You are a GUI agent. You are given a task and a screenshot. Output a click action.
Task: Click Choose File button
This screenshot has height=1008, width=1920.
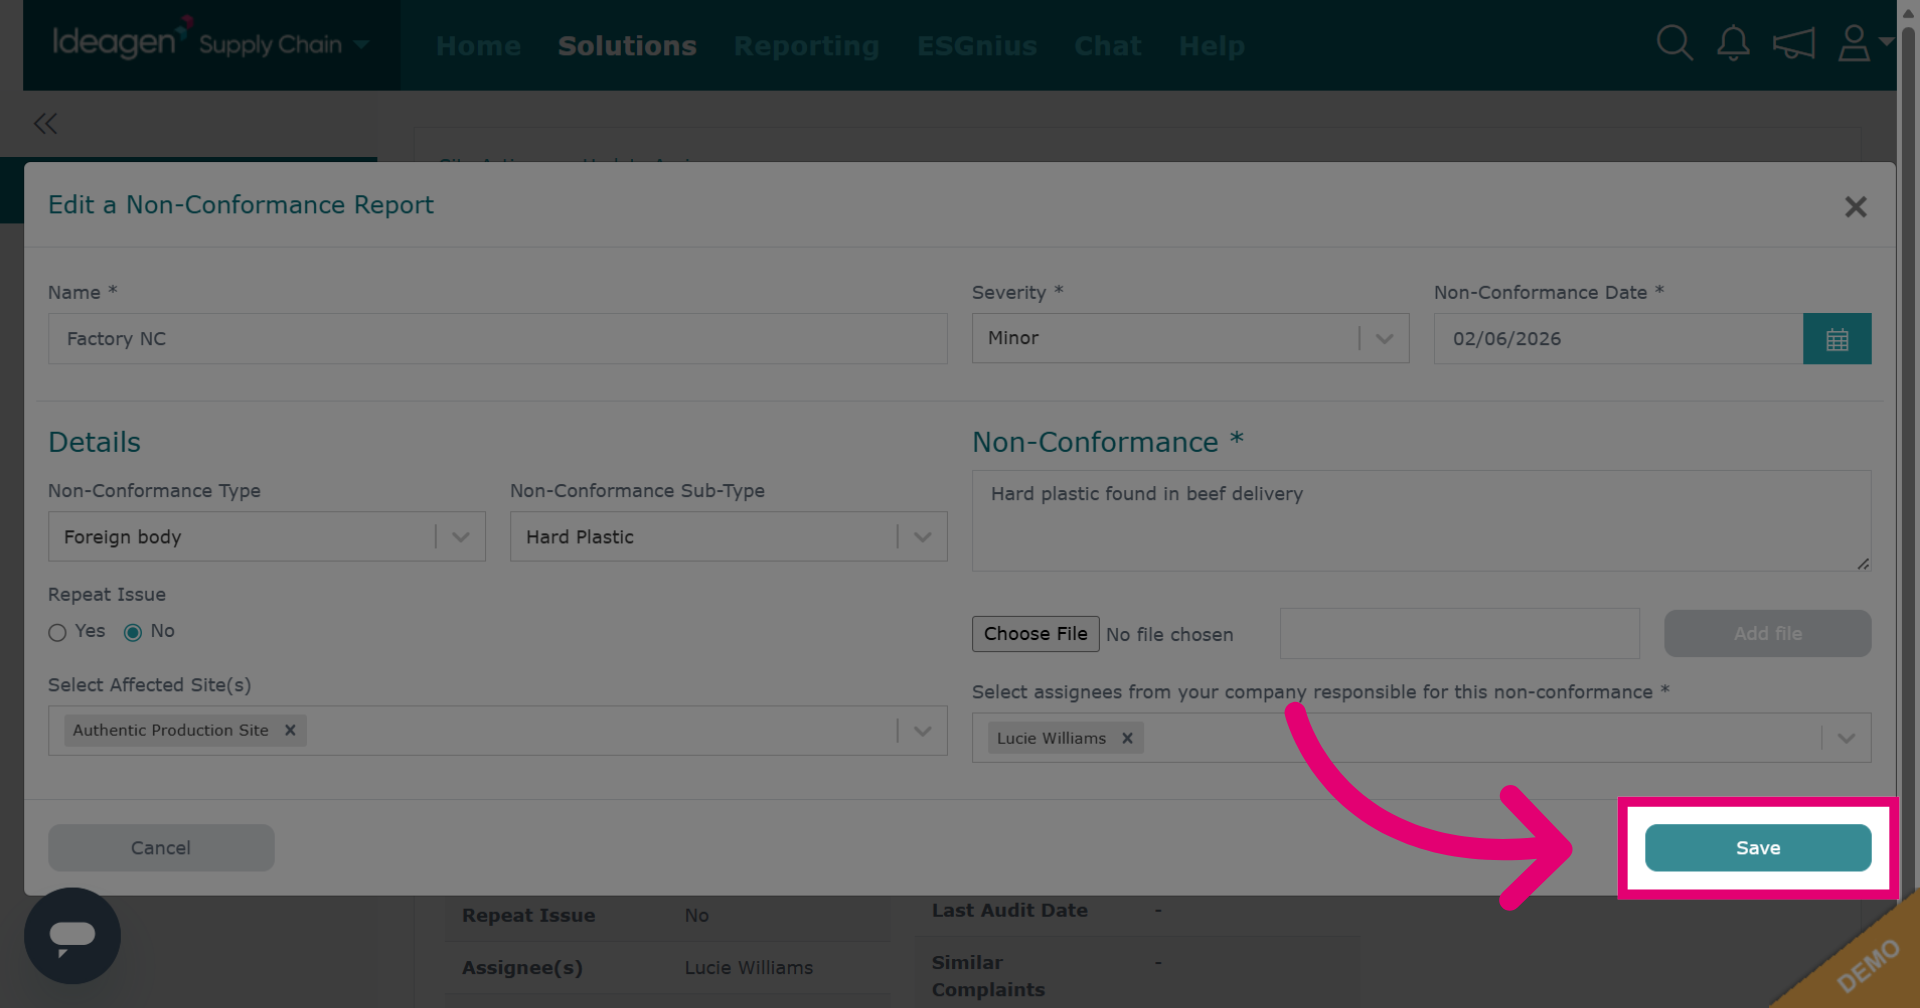point(1035,634)
